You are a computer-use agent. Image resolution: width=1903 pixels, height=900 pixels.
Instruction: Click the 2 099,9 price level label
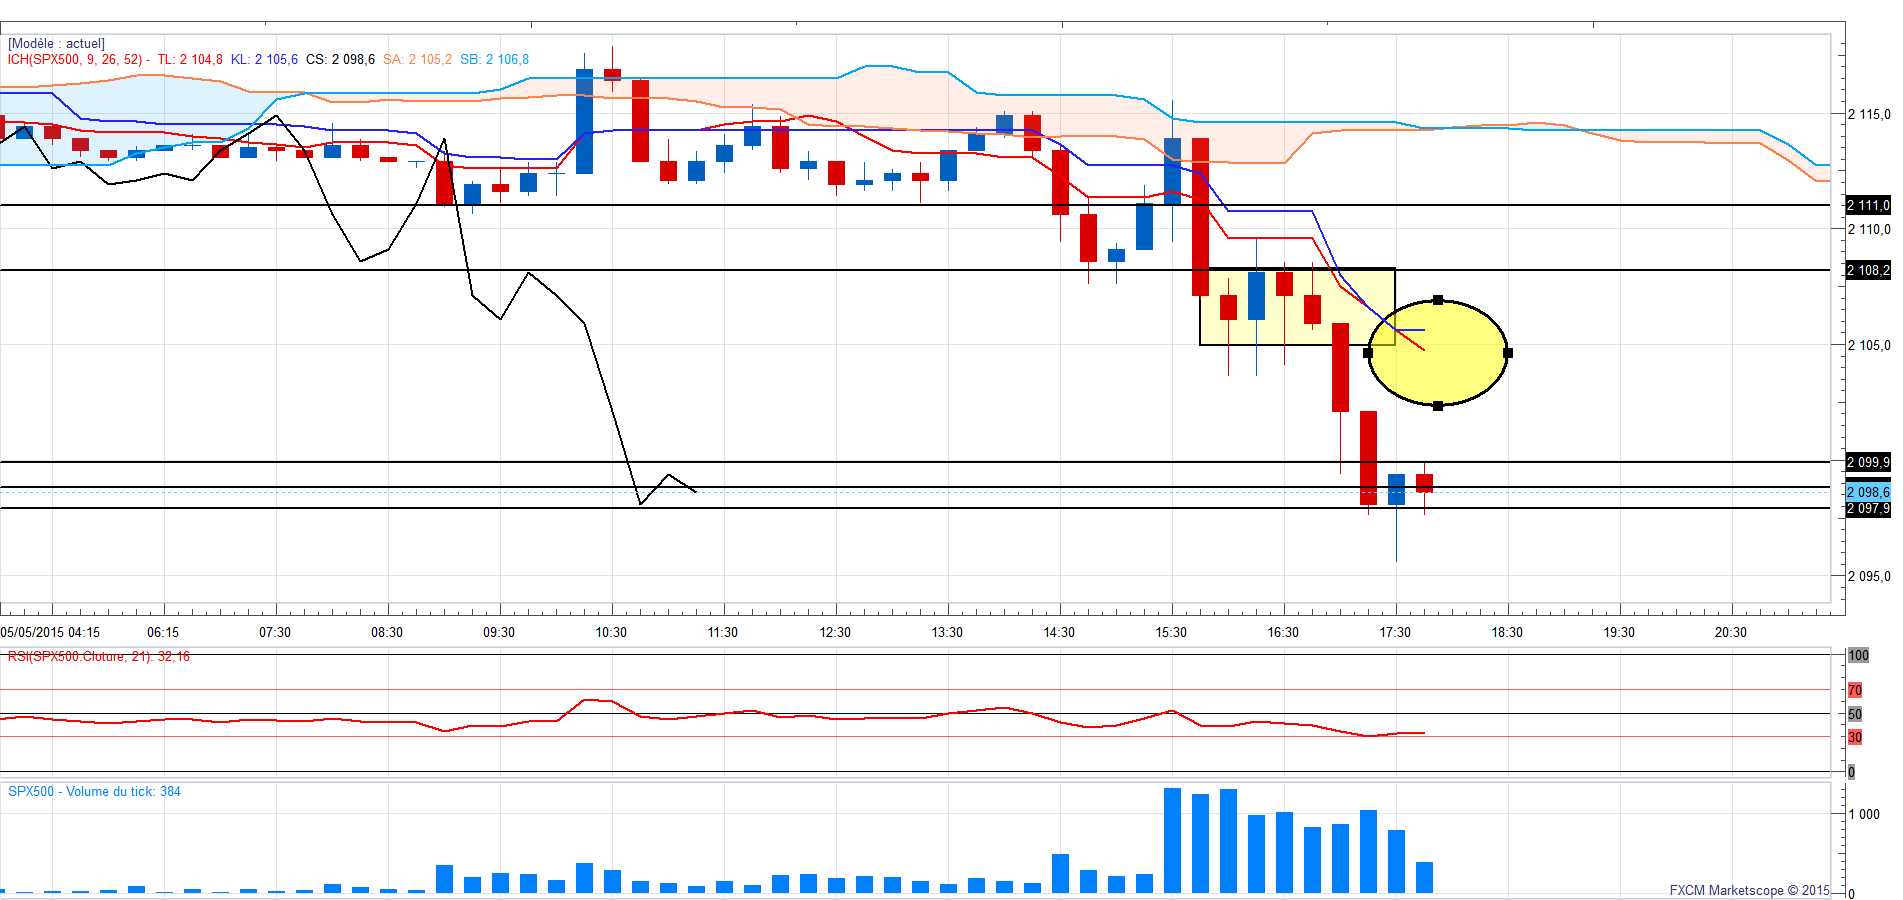point(1868,462)
